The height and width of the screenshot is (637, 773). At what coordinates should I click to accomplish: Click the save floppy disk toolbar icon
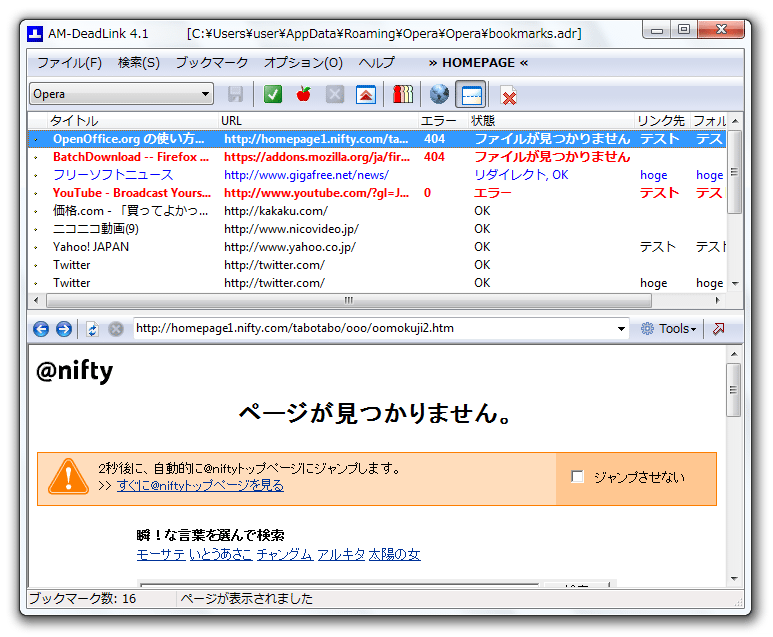[235, 94]
